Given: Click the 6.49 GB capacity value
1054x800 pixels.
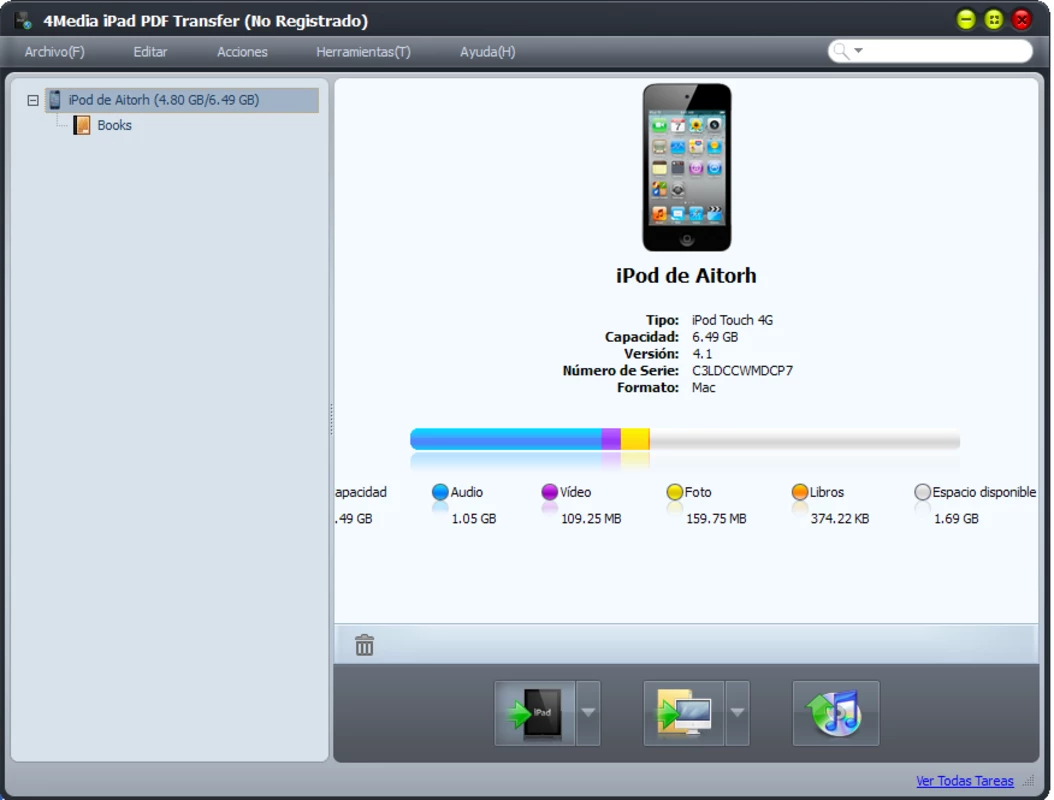Looking at the screenshot, I should click(x=715, y=337).
